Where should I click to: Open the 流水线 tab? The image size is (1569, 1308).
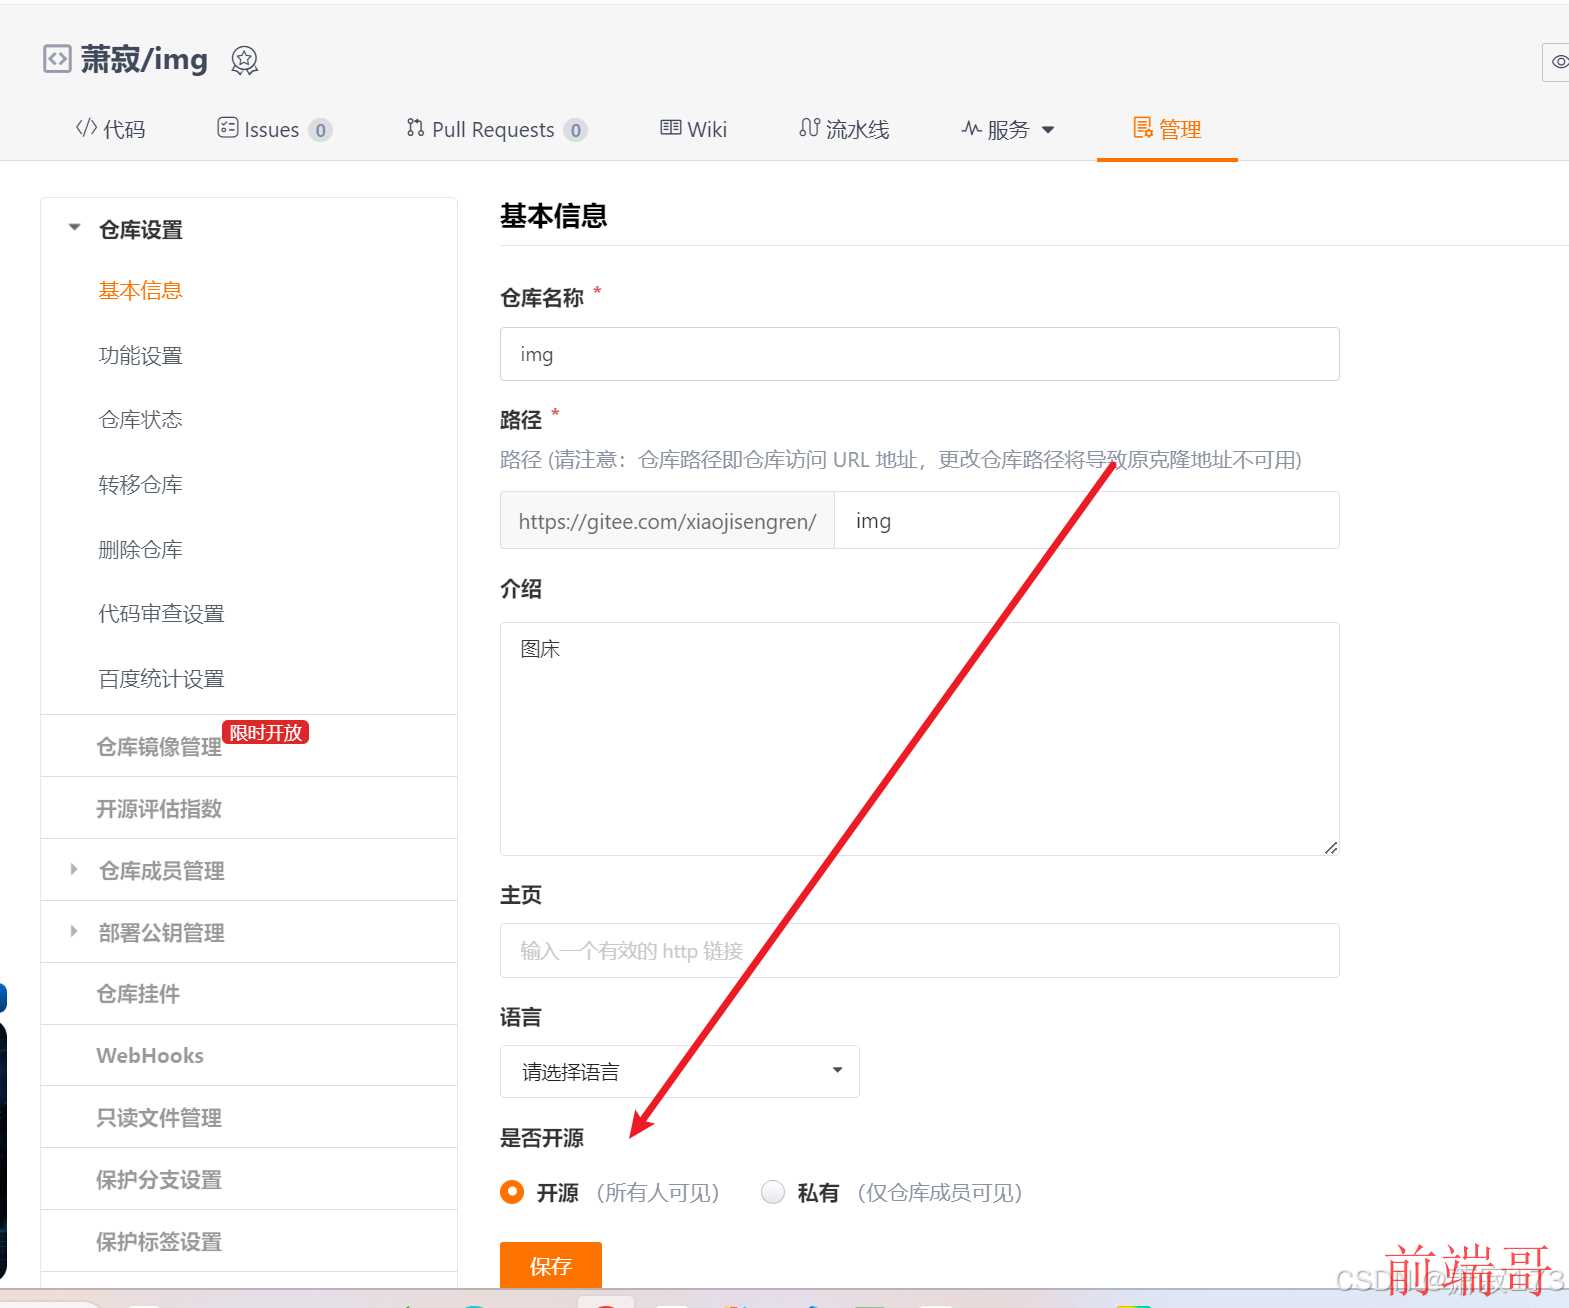coord(844,129)
